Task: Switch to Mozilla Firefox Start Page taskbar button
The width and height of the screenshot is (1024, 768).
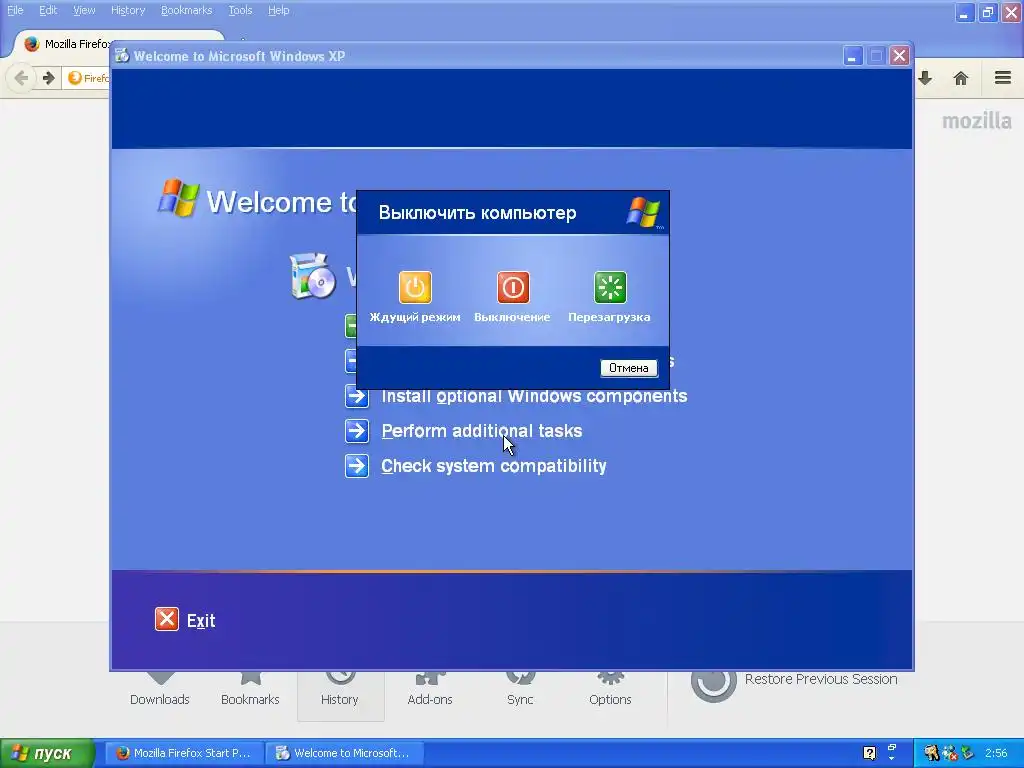Action: [x=185, y=753]
